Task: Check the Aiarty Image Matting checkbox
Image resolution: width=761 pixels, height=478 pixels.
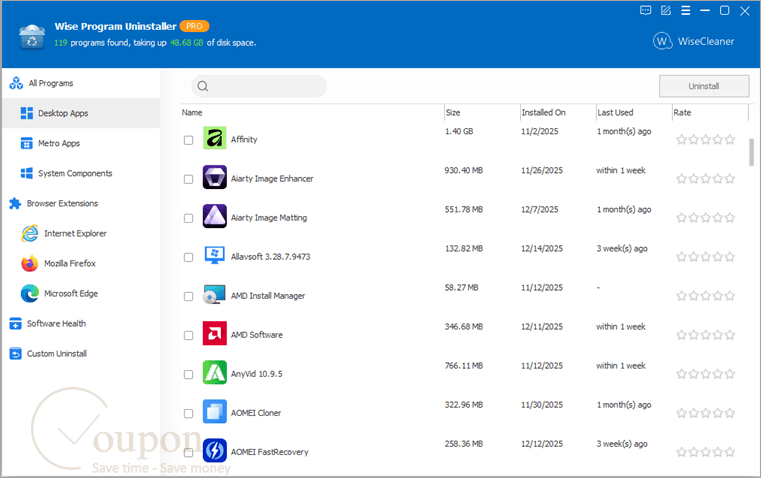Action: click(188, 218)
